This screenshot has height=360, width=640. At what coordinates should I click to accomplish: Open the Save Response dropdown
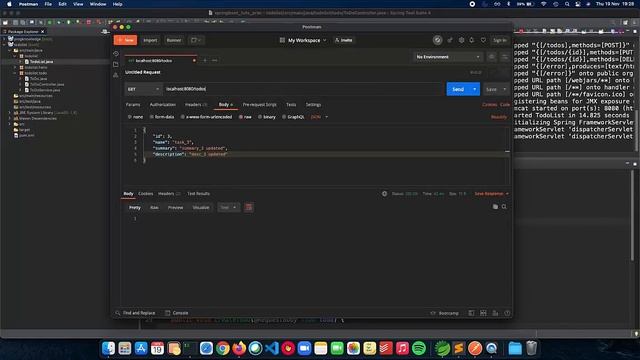click(491, 193)
